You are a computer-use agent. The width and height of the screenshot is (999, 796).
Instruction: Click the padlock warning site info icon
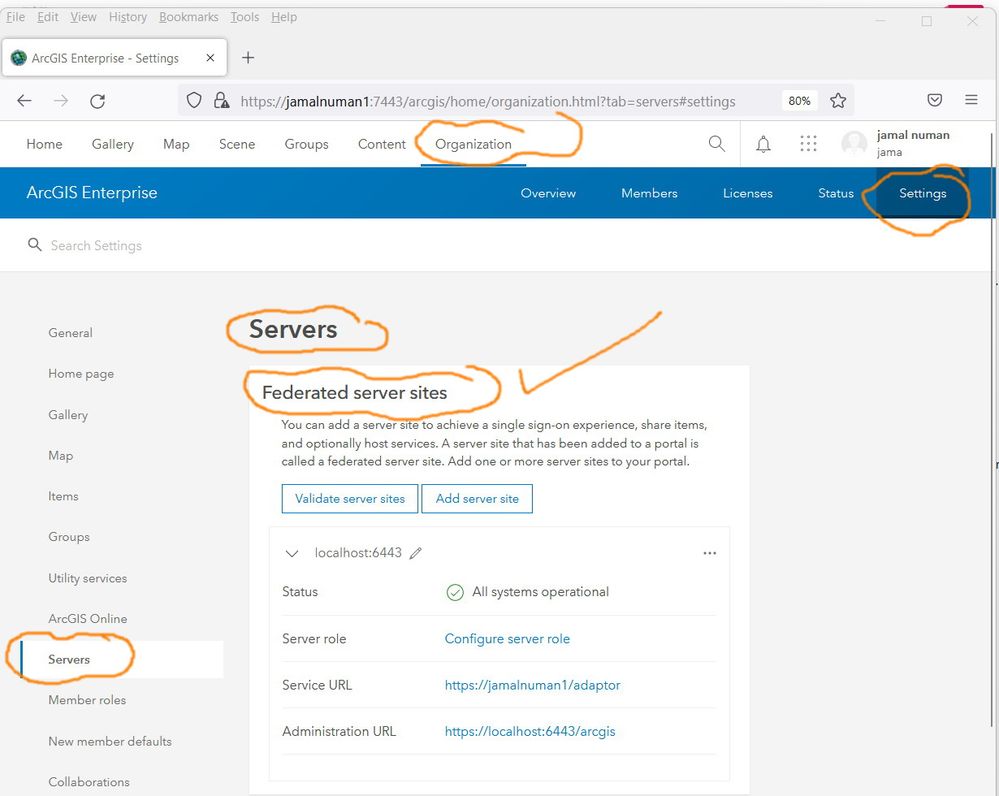[x=221, y=100]
